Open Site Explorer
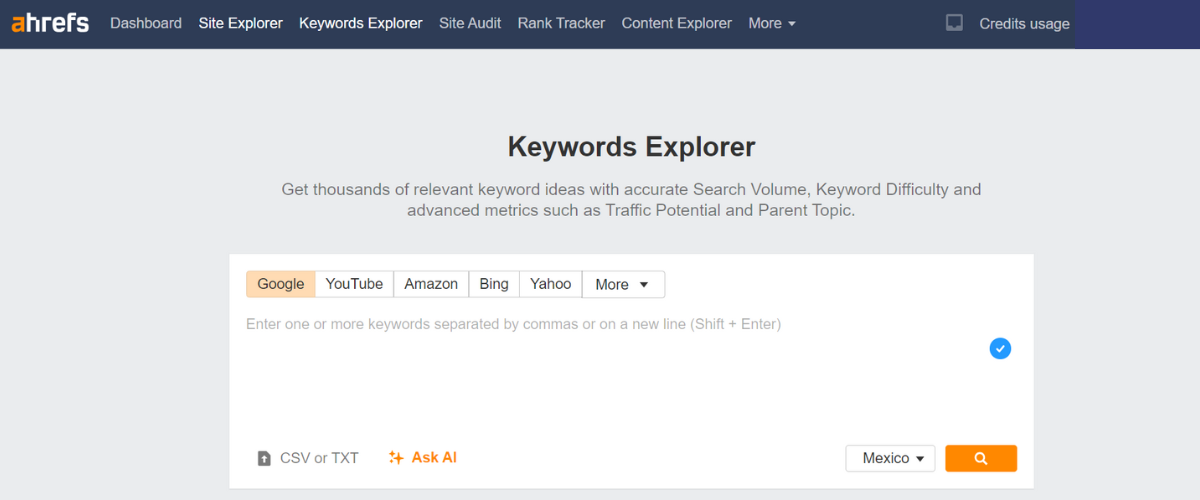 pos(241,23)
